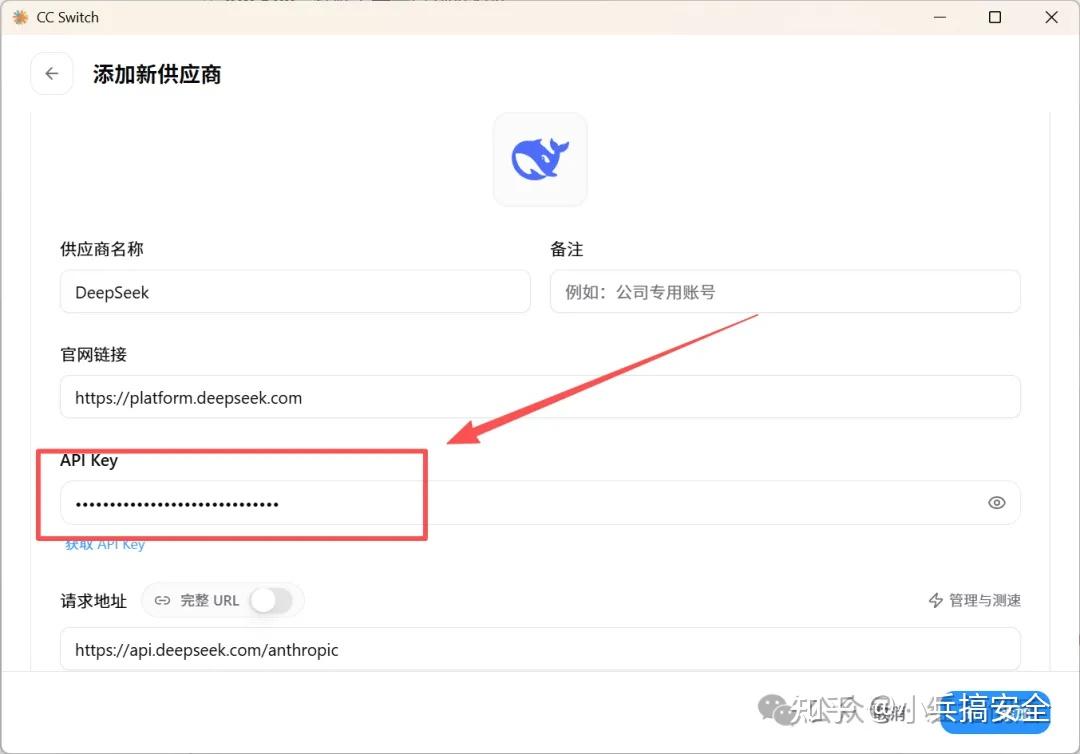1080x754 pixels.
Task: Go back with the arrow button
Action: [x=52, y=74]
